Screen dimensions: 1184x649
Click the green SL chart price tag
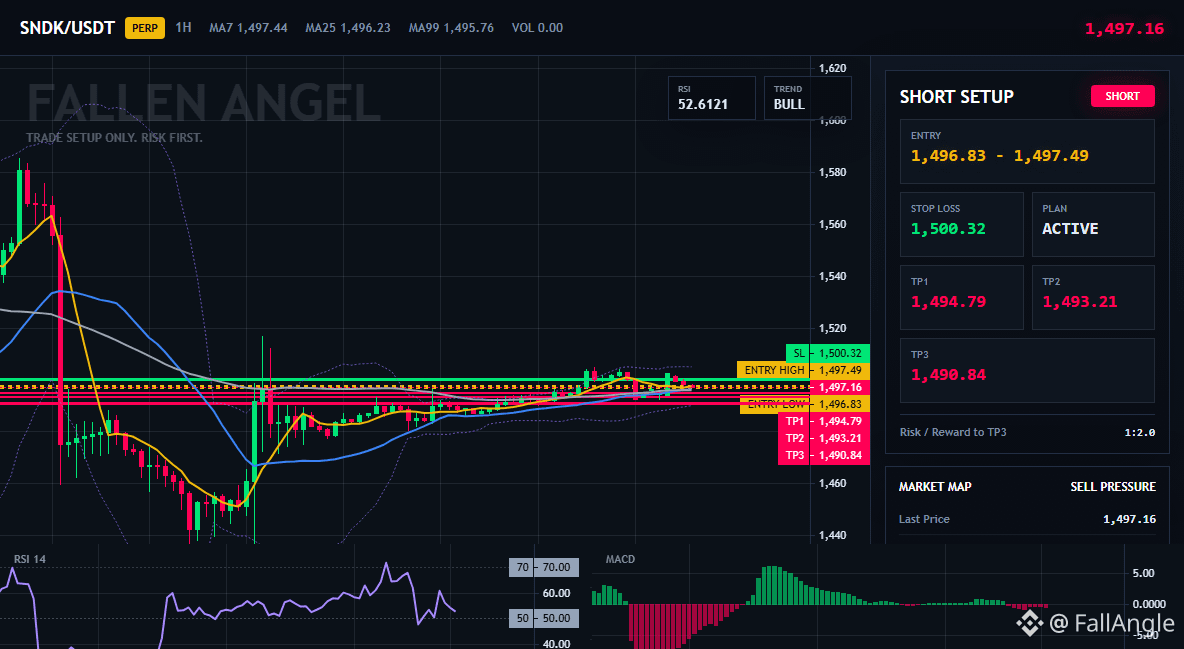tap(828, 353)
